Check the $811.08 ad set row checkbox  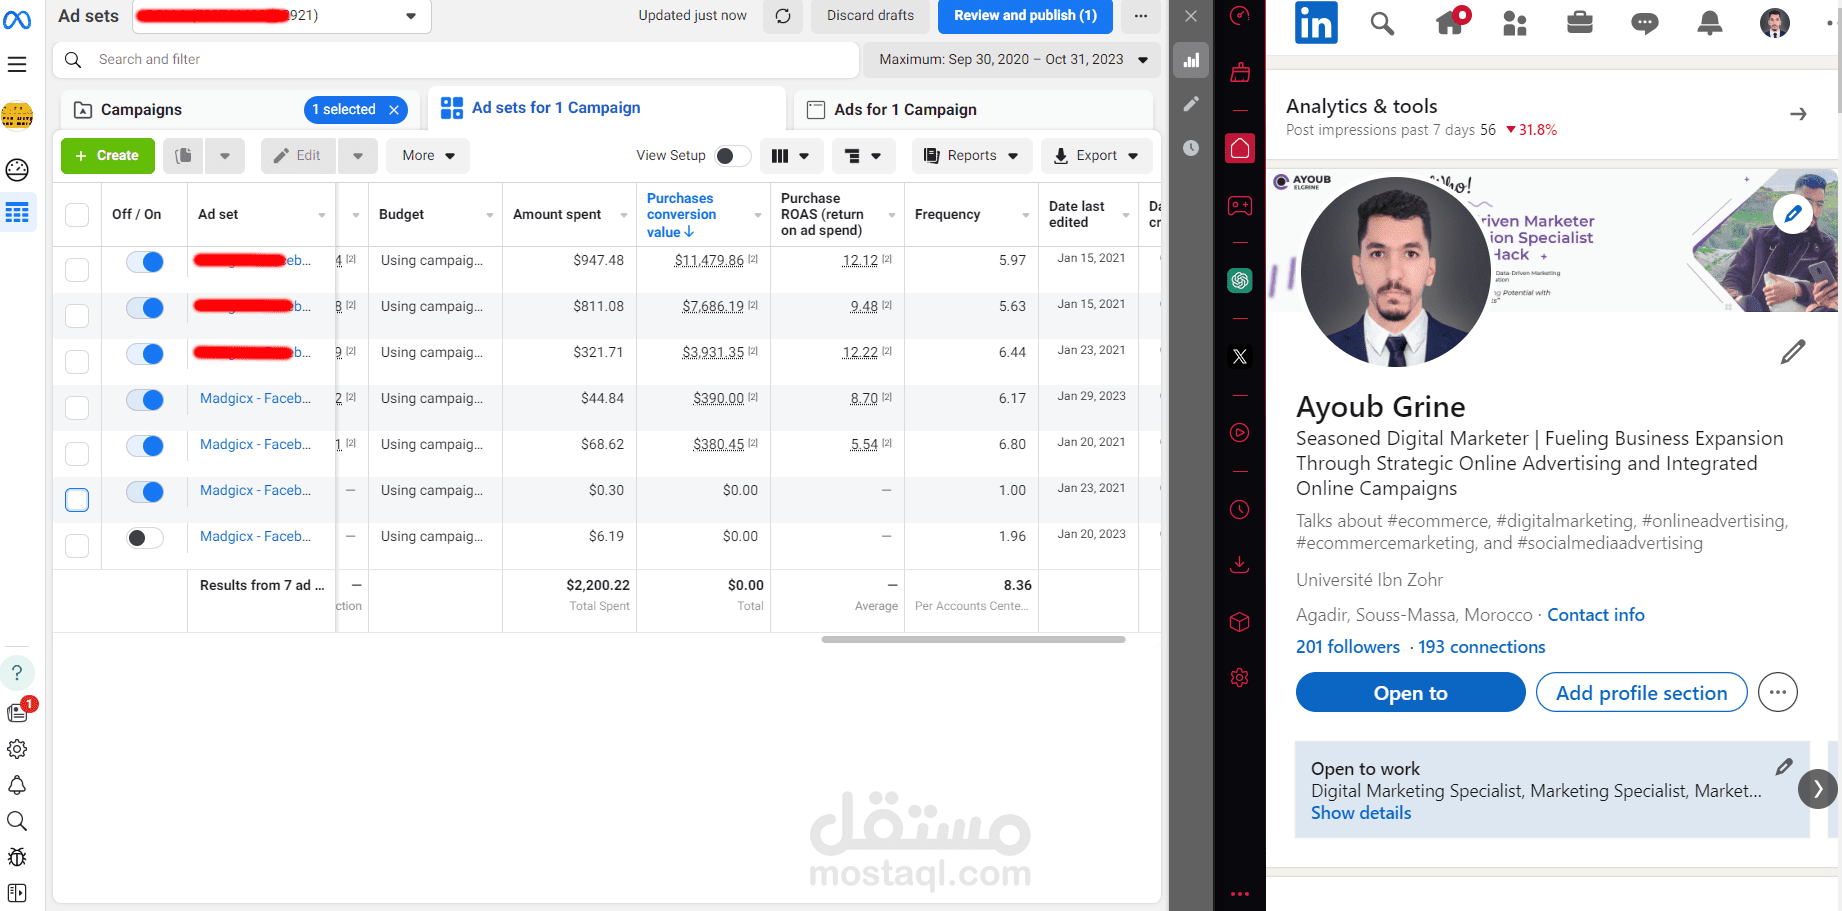click(x=77, y=315)
